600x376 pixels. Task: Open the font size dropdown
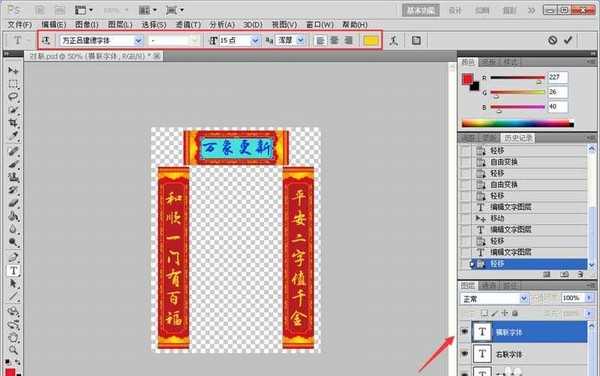click(255, 40)
